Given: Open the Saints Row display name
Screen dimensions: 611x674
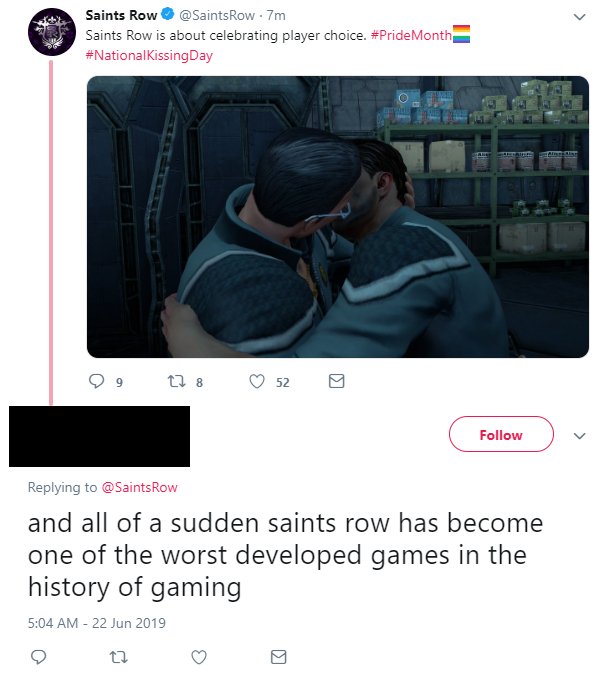Looking at the screenshot, I should coord(121,15).
